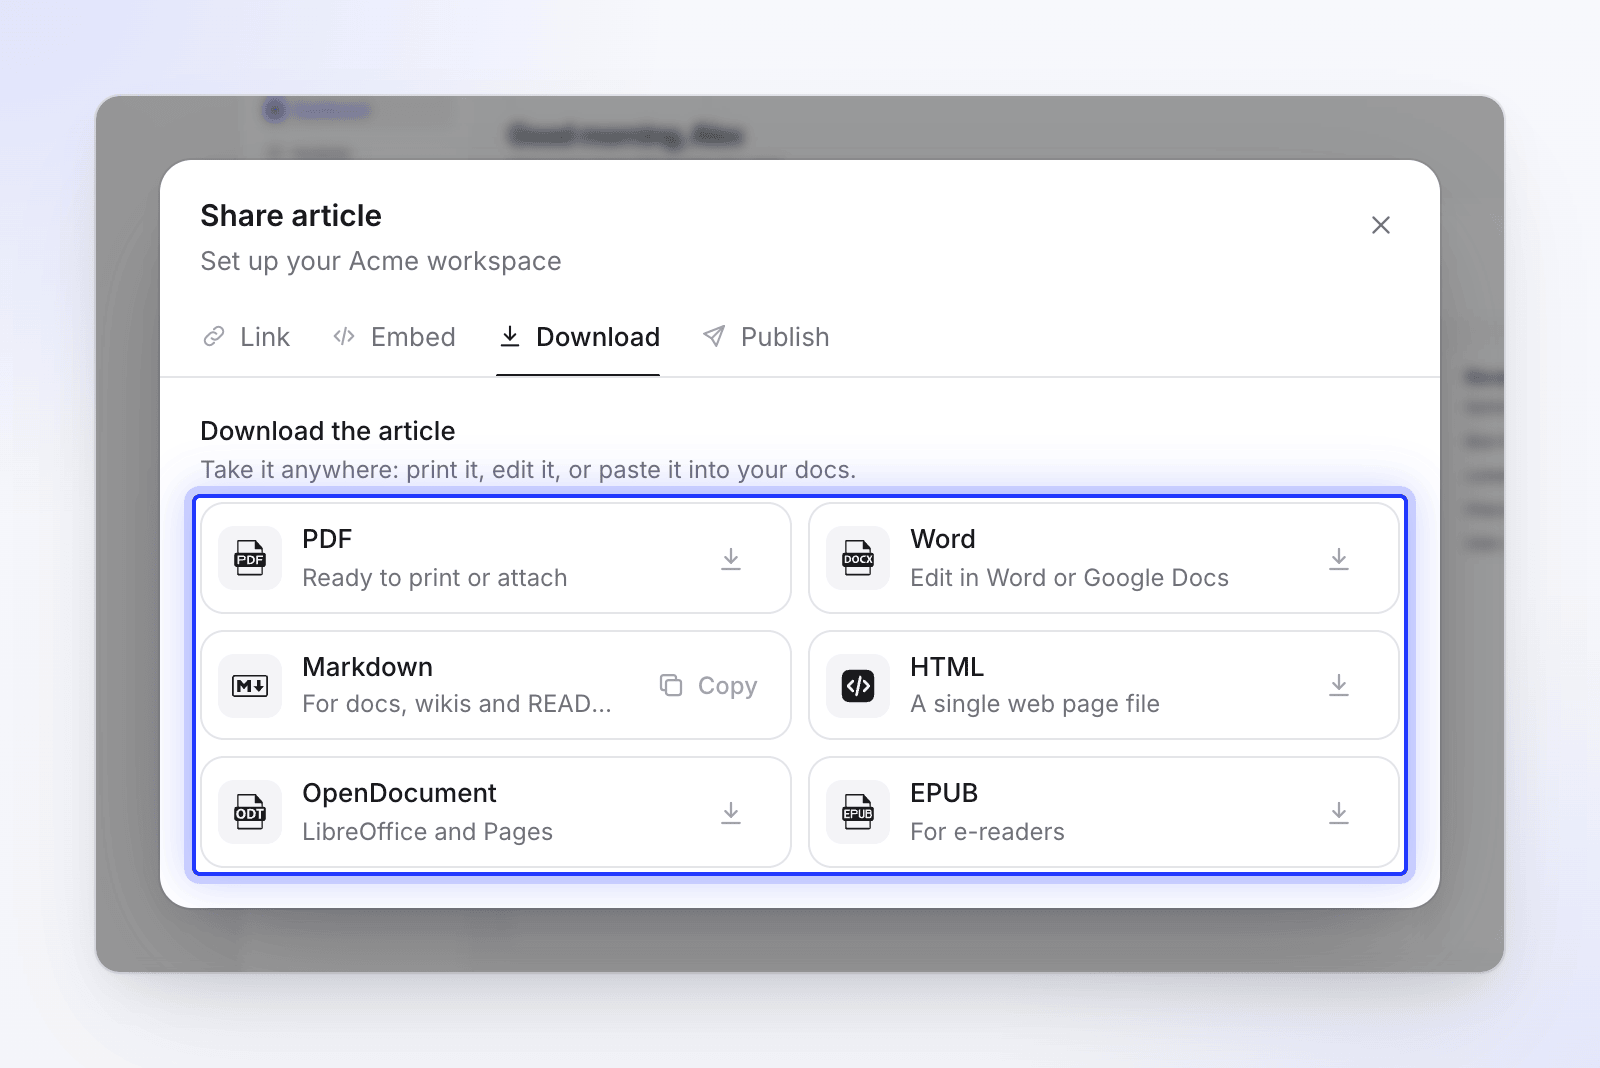This screenshot has height=1068, width=1600.
Task: Download the OpenDocument arrow icon
Action: tap(731, 813)
